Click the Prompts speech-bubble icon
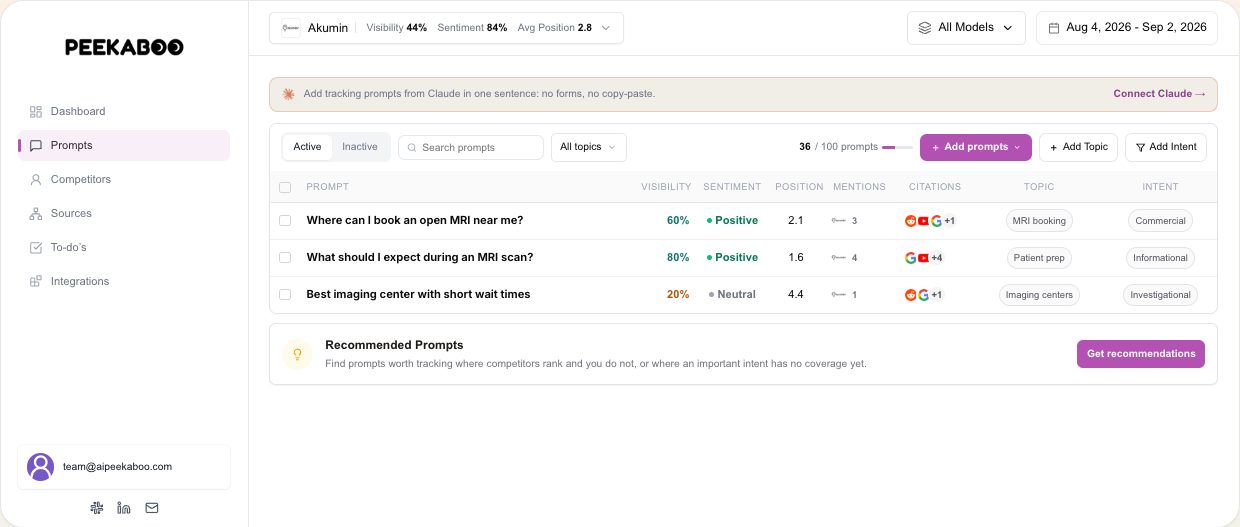This screenshot has width=1240, height=527. tap(36, 145)
